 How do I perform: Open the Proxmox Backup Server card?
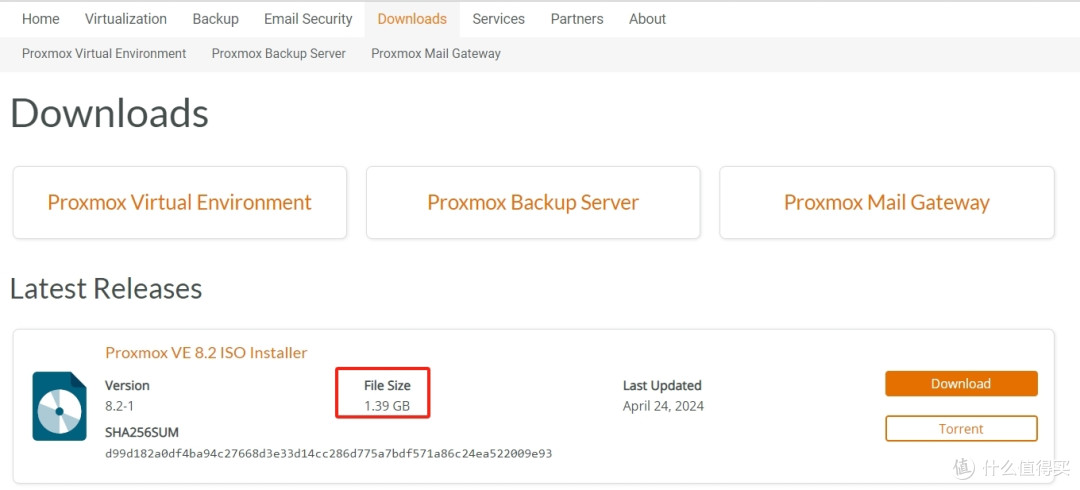click(x=533, y=203)
